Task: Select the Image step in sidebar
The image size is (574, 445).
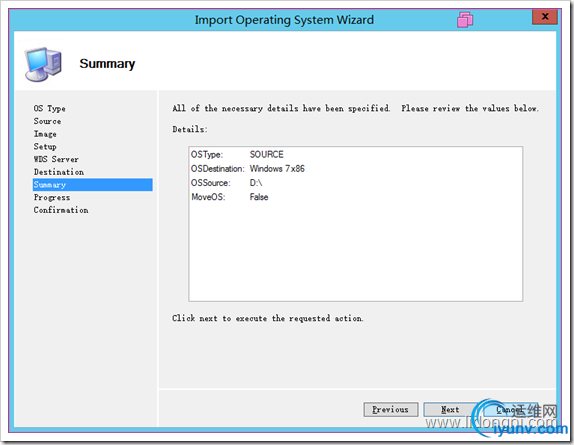Action: tap(45, 134)
